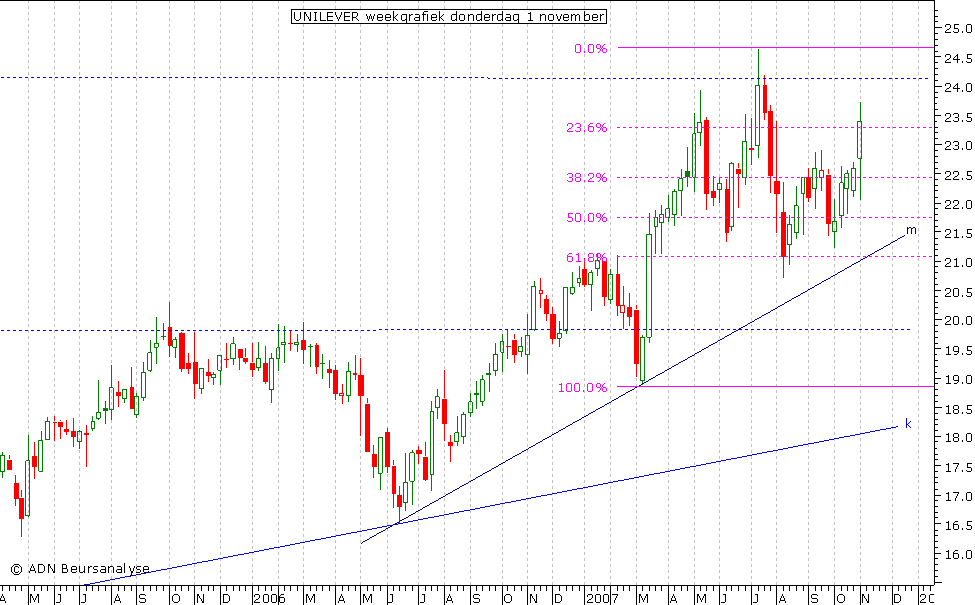The width and height of the screenshot is (975, 605).
Task: Click the 17.5 price axis value
Action: [958, 468]
